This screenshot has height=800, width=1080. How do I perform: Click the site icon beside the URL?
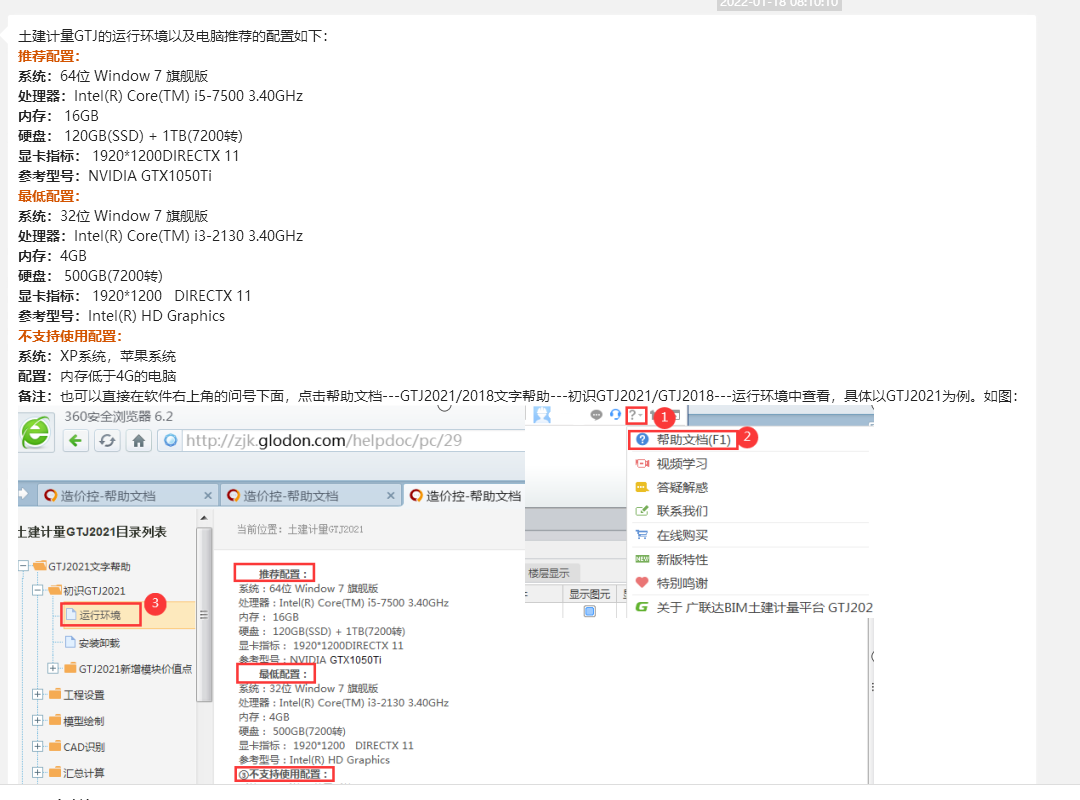[x=170, y=440]
